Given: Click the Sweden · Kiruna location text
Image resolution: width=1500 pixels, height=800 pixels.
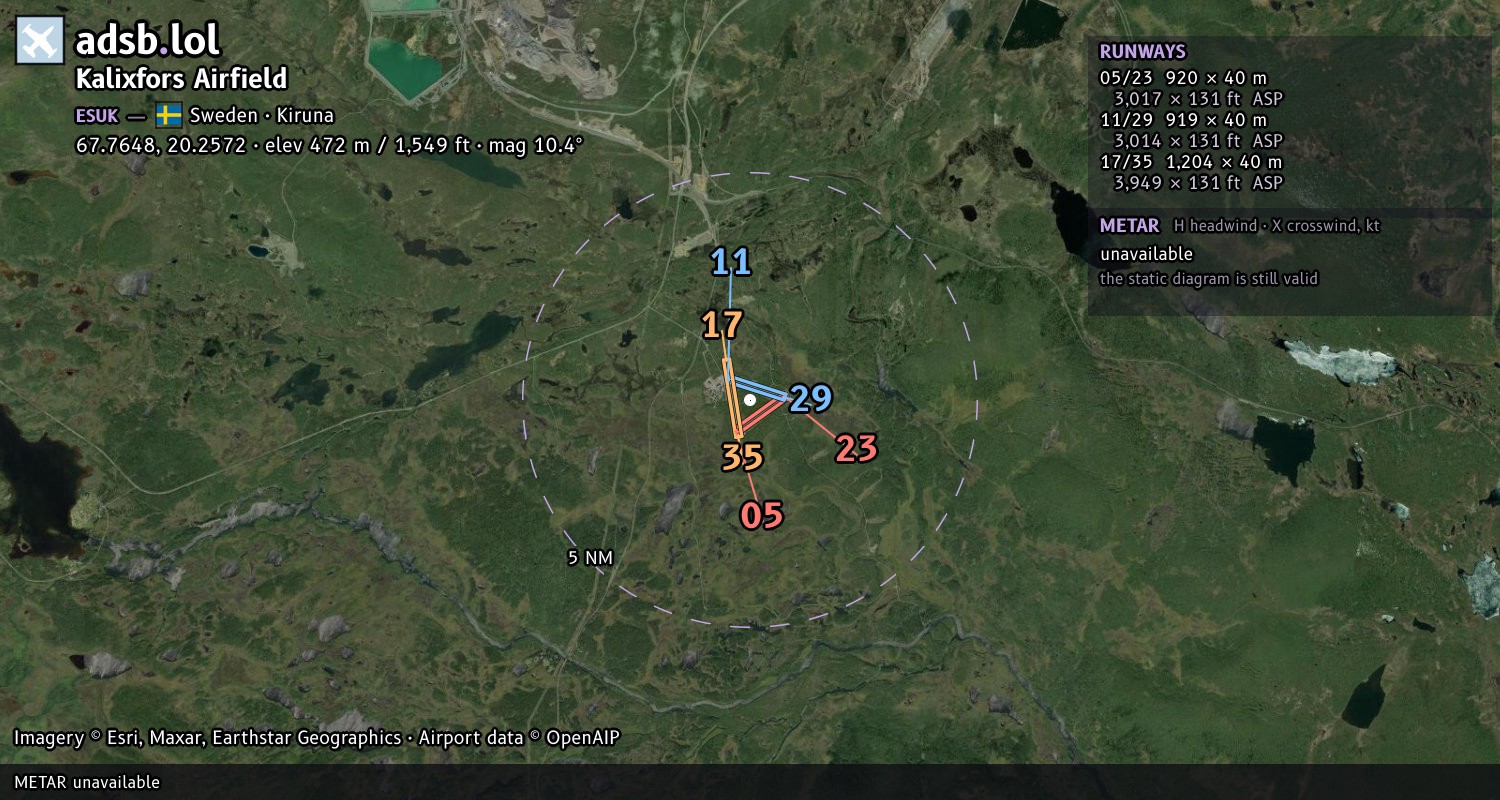Looking at the screenshot, I should [262, 115].
